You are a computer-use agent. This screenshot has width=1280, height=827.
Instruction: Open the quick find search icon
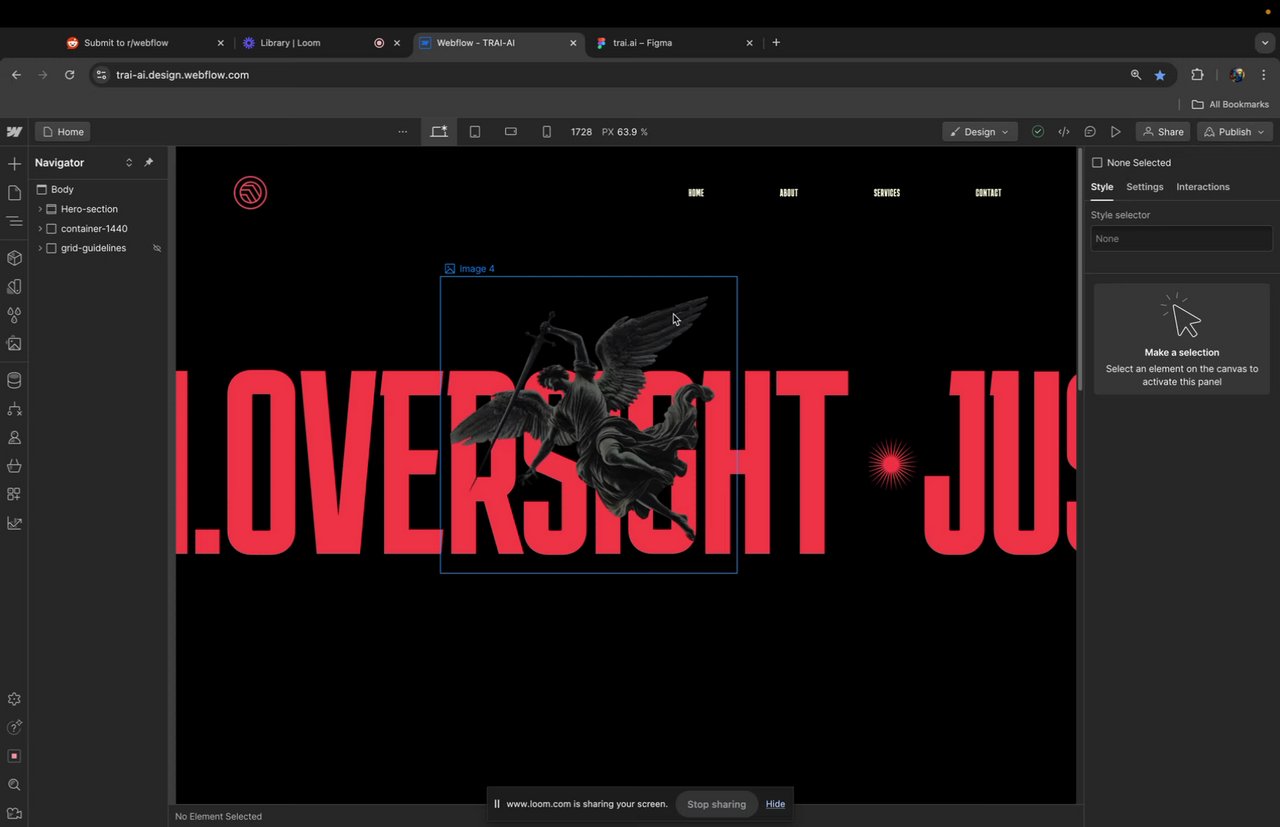coord(14,785)
